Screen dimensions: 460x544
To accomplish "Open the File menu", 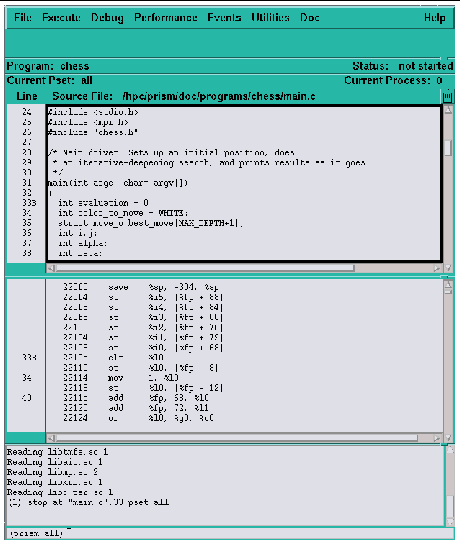I will (x=23, y=17).
